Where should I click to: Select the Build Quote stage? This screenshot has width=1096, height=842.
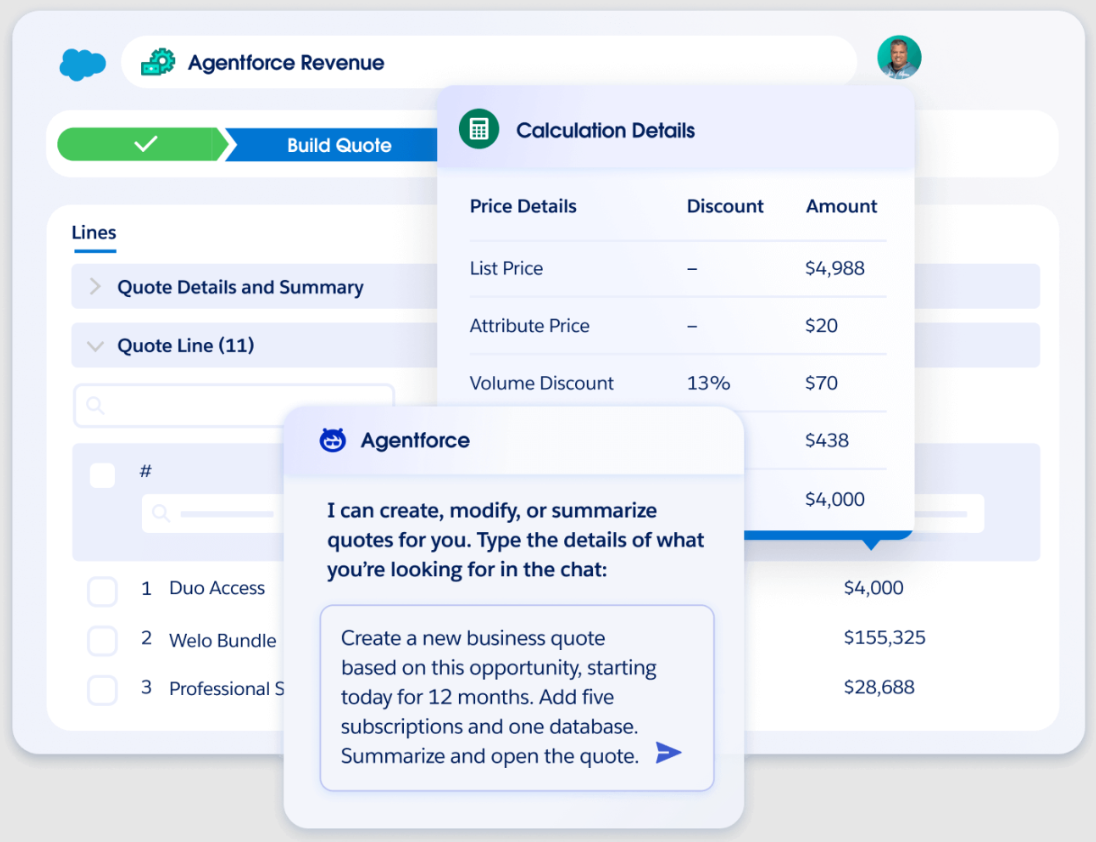point(339,145)
